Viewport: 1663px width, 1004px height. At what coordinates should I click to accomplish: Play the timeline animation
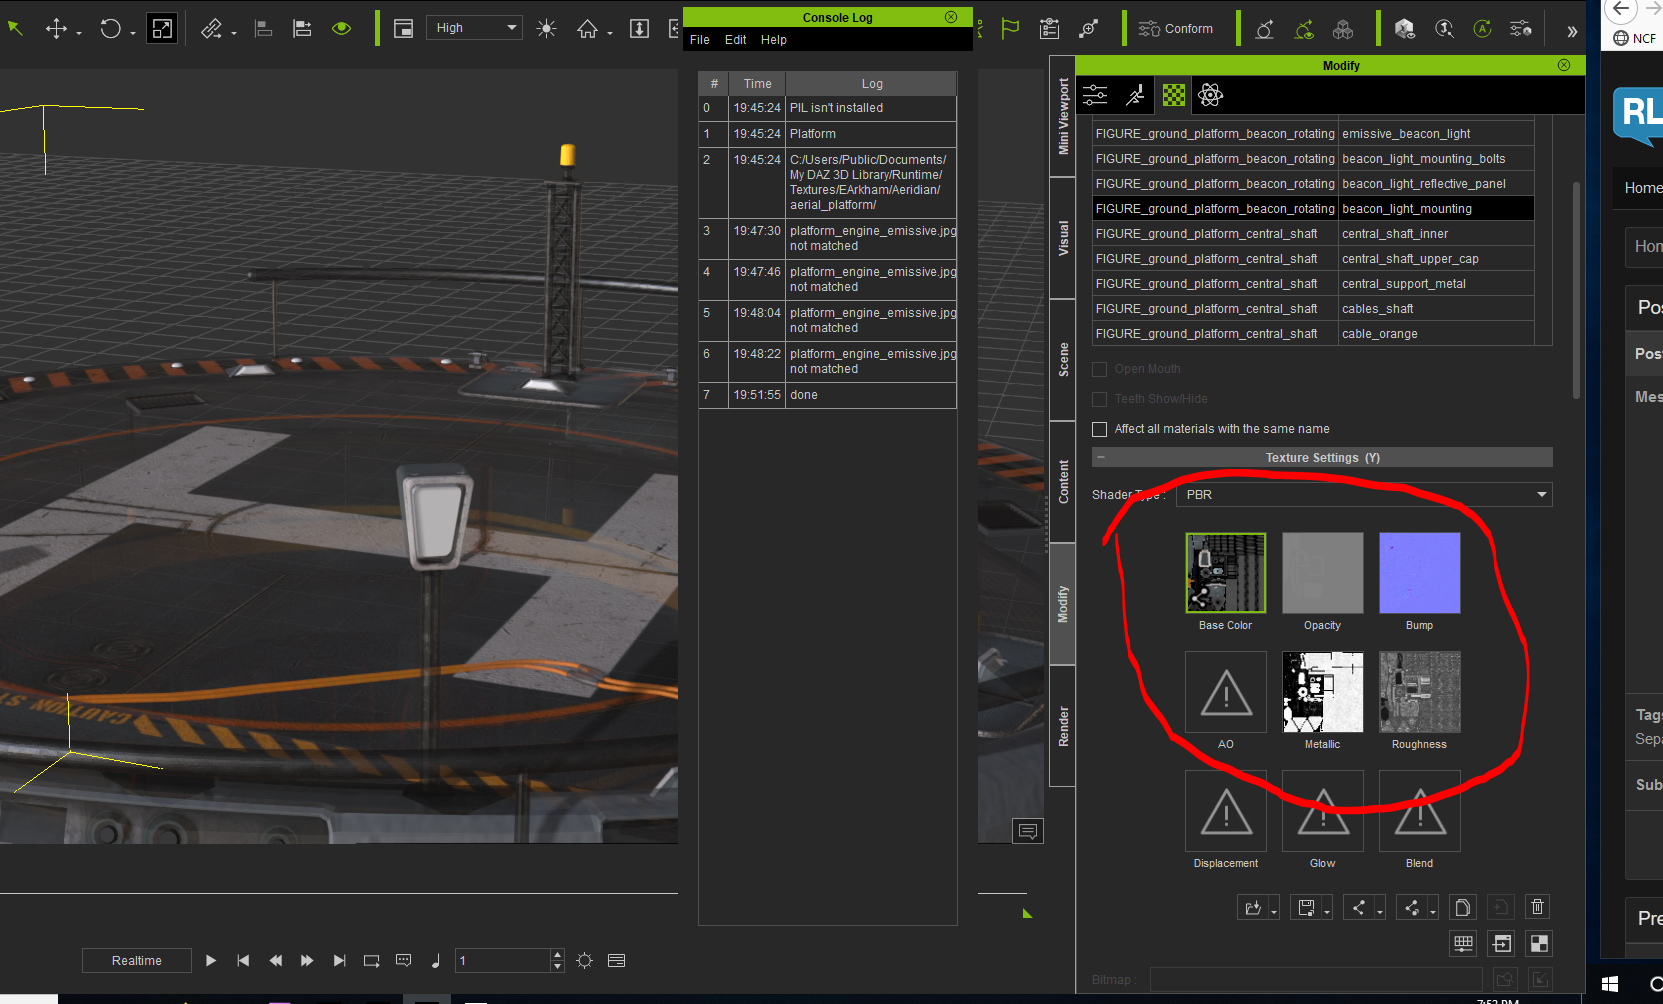pyautogui.click(x=211, y=961)
